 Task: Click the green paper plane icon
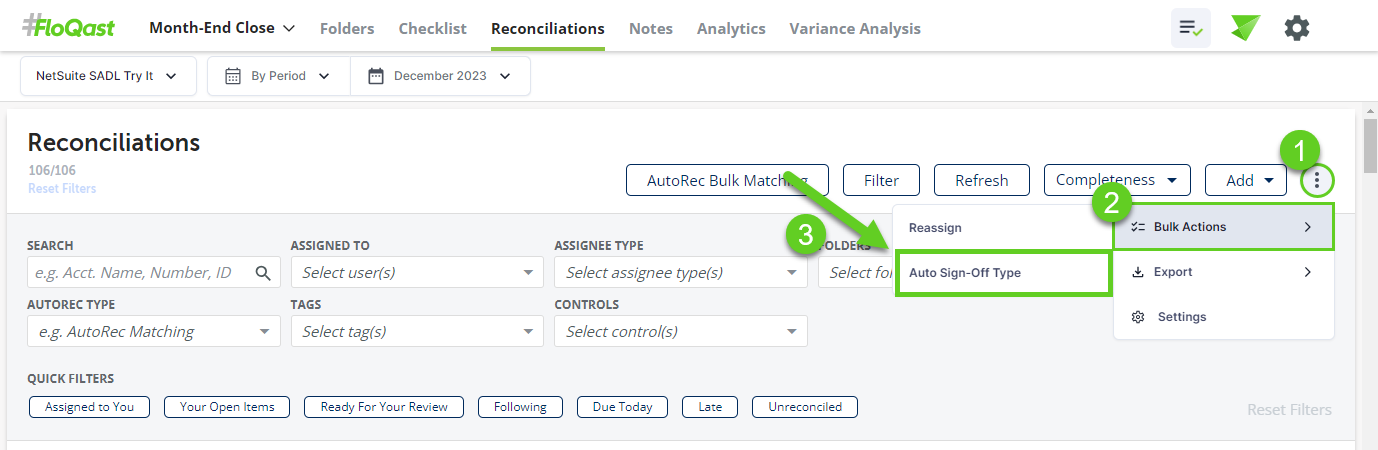(1245, 28)
